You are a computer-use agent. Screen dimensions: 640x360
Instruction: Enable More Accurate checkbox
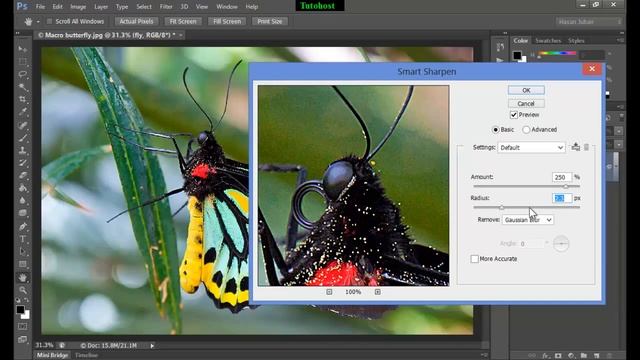(x=474, y=259)
